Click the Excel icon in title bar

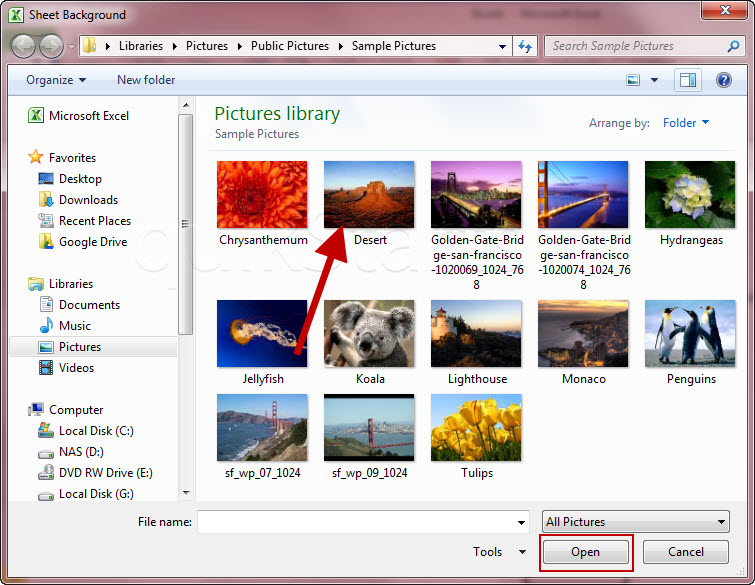[16, 14]
